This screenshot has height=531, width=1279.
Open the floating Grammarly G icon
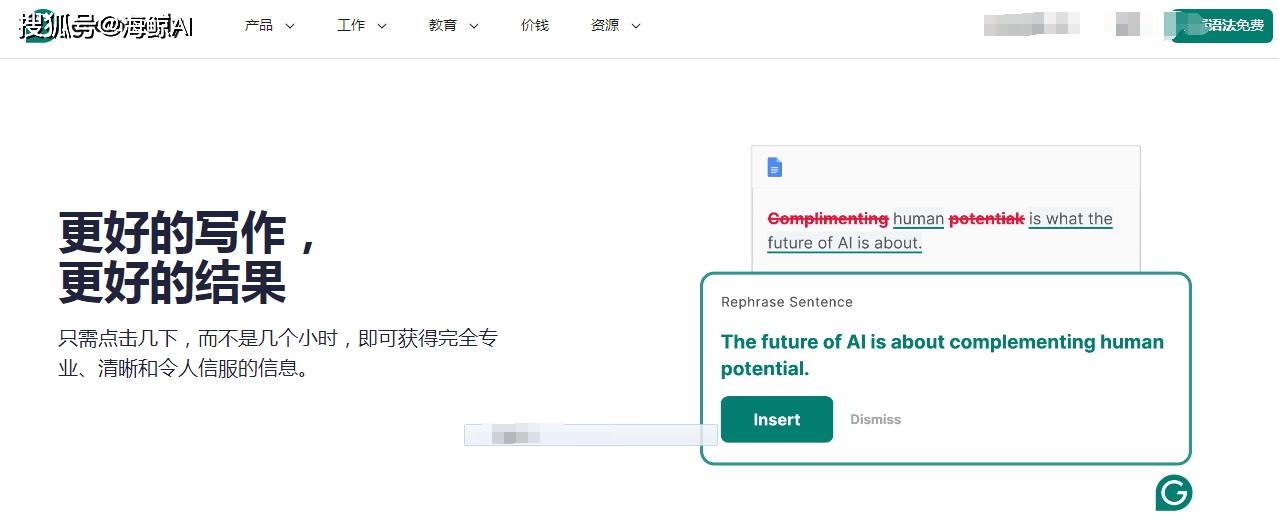point(1174,493)
